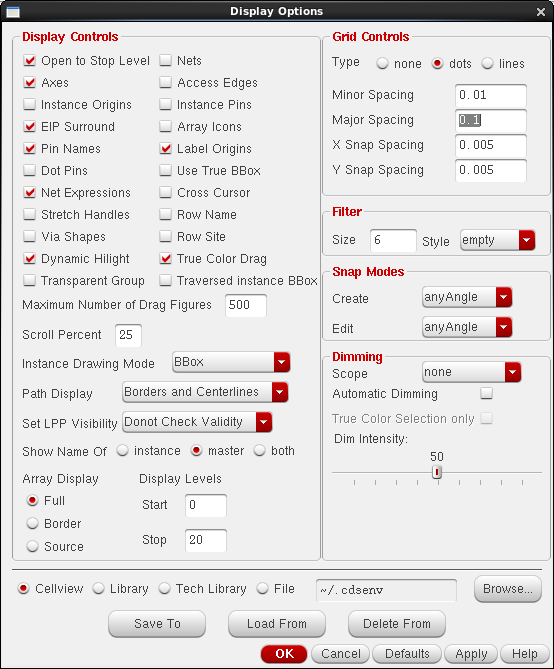
Task: Select Tech Library save target
Action: point(164,589)
